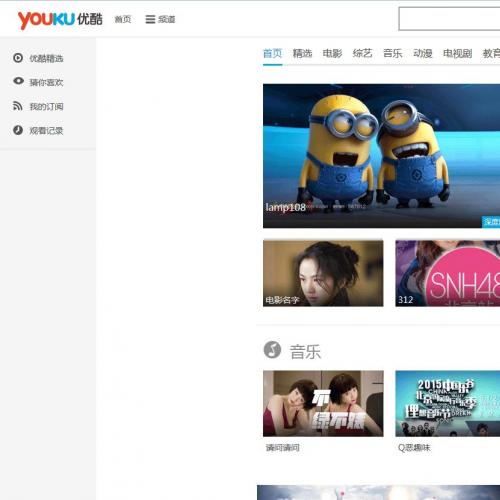Click the music note icon beside 音乐

272,350
